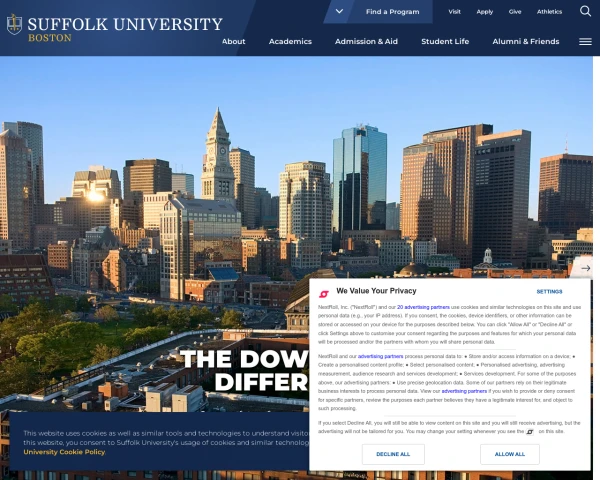
Task: Click the 20 advertising partners link
Action: coord(423,307)
